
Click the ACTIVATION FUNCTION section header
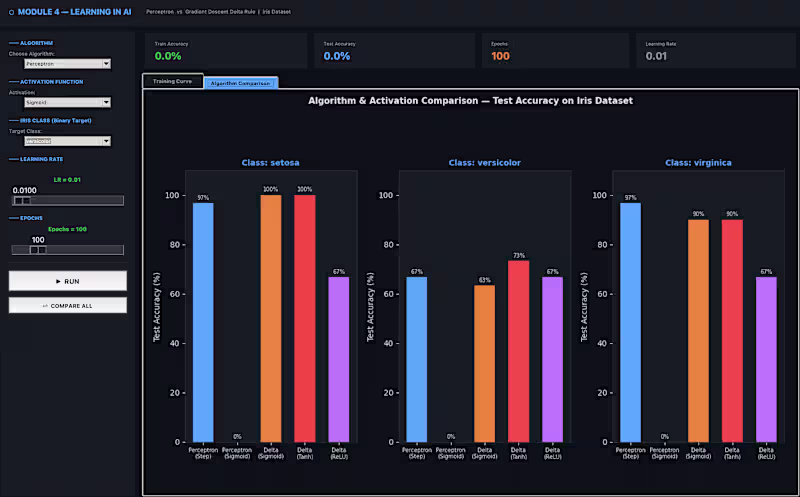[52, 82]
